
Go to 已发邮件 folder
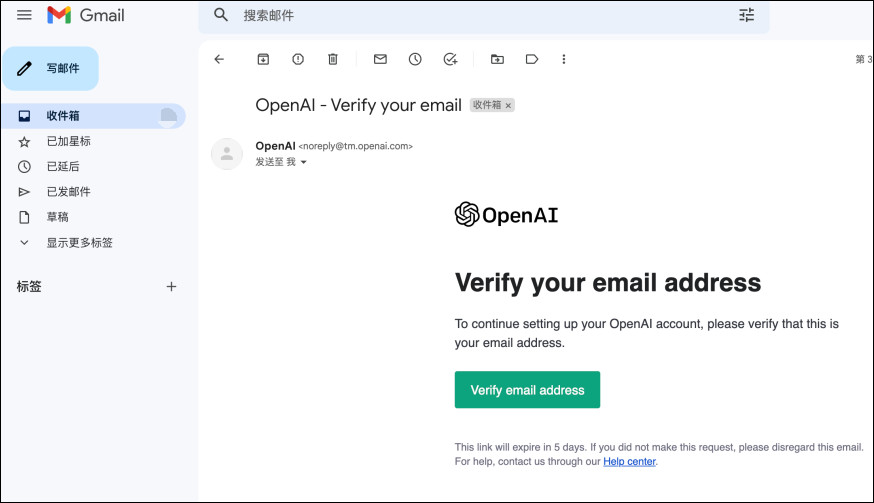(68, 192)
